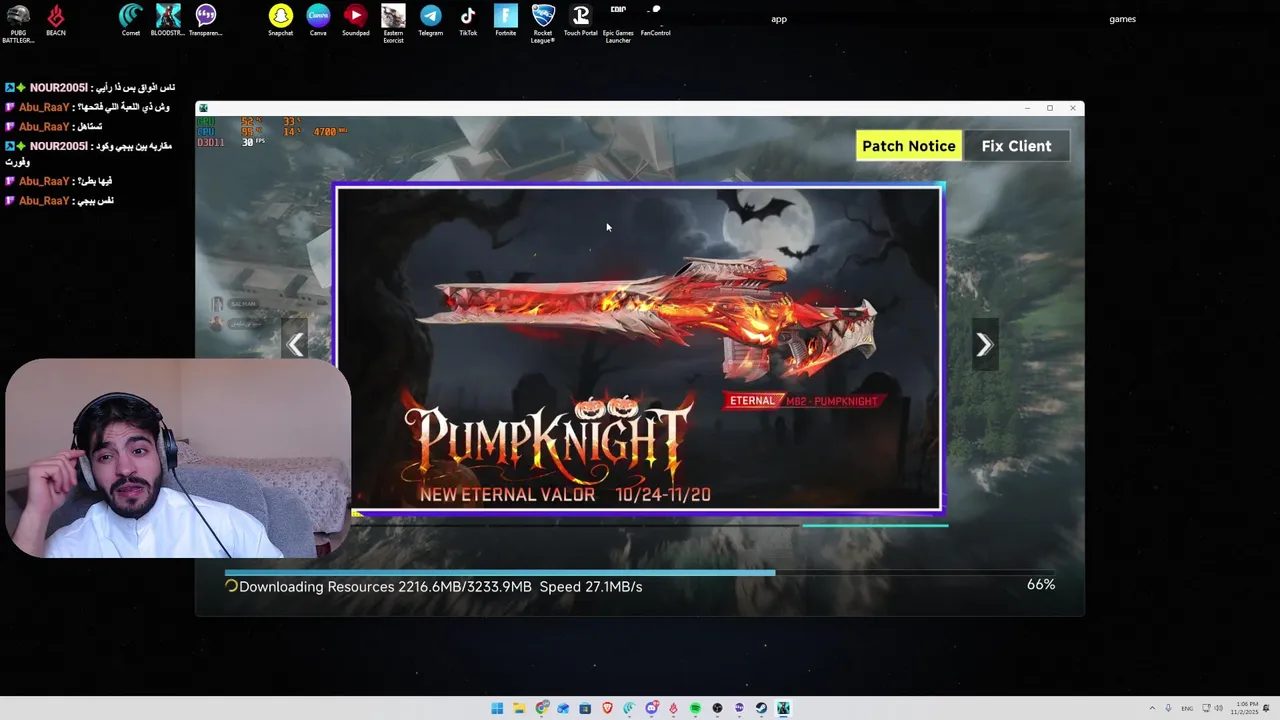The height and width of the screenshot is (720, 1280).
Task: Open Snapchat desktop shortcut
Action: click(281, 21)
